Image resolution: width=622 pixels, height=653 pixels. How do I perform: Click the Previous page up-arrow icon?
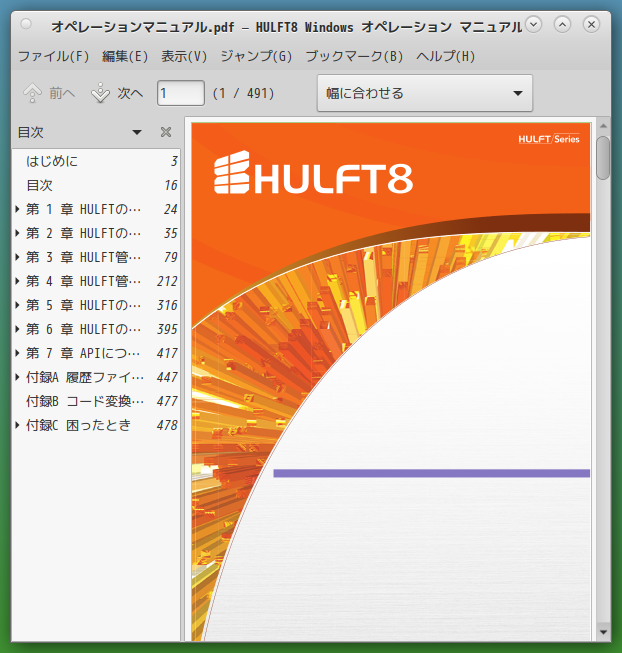[32, 93]
